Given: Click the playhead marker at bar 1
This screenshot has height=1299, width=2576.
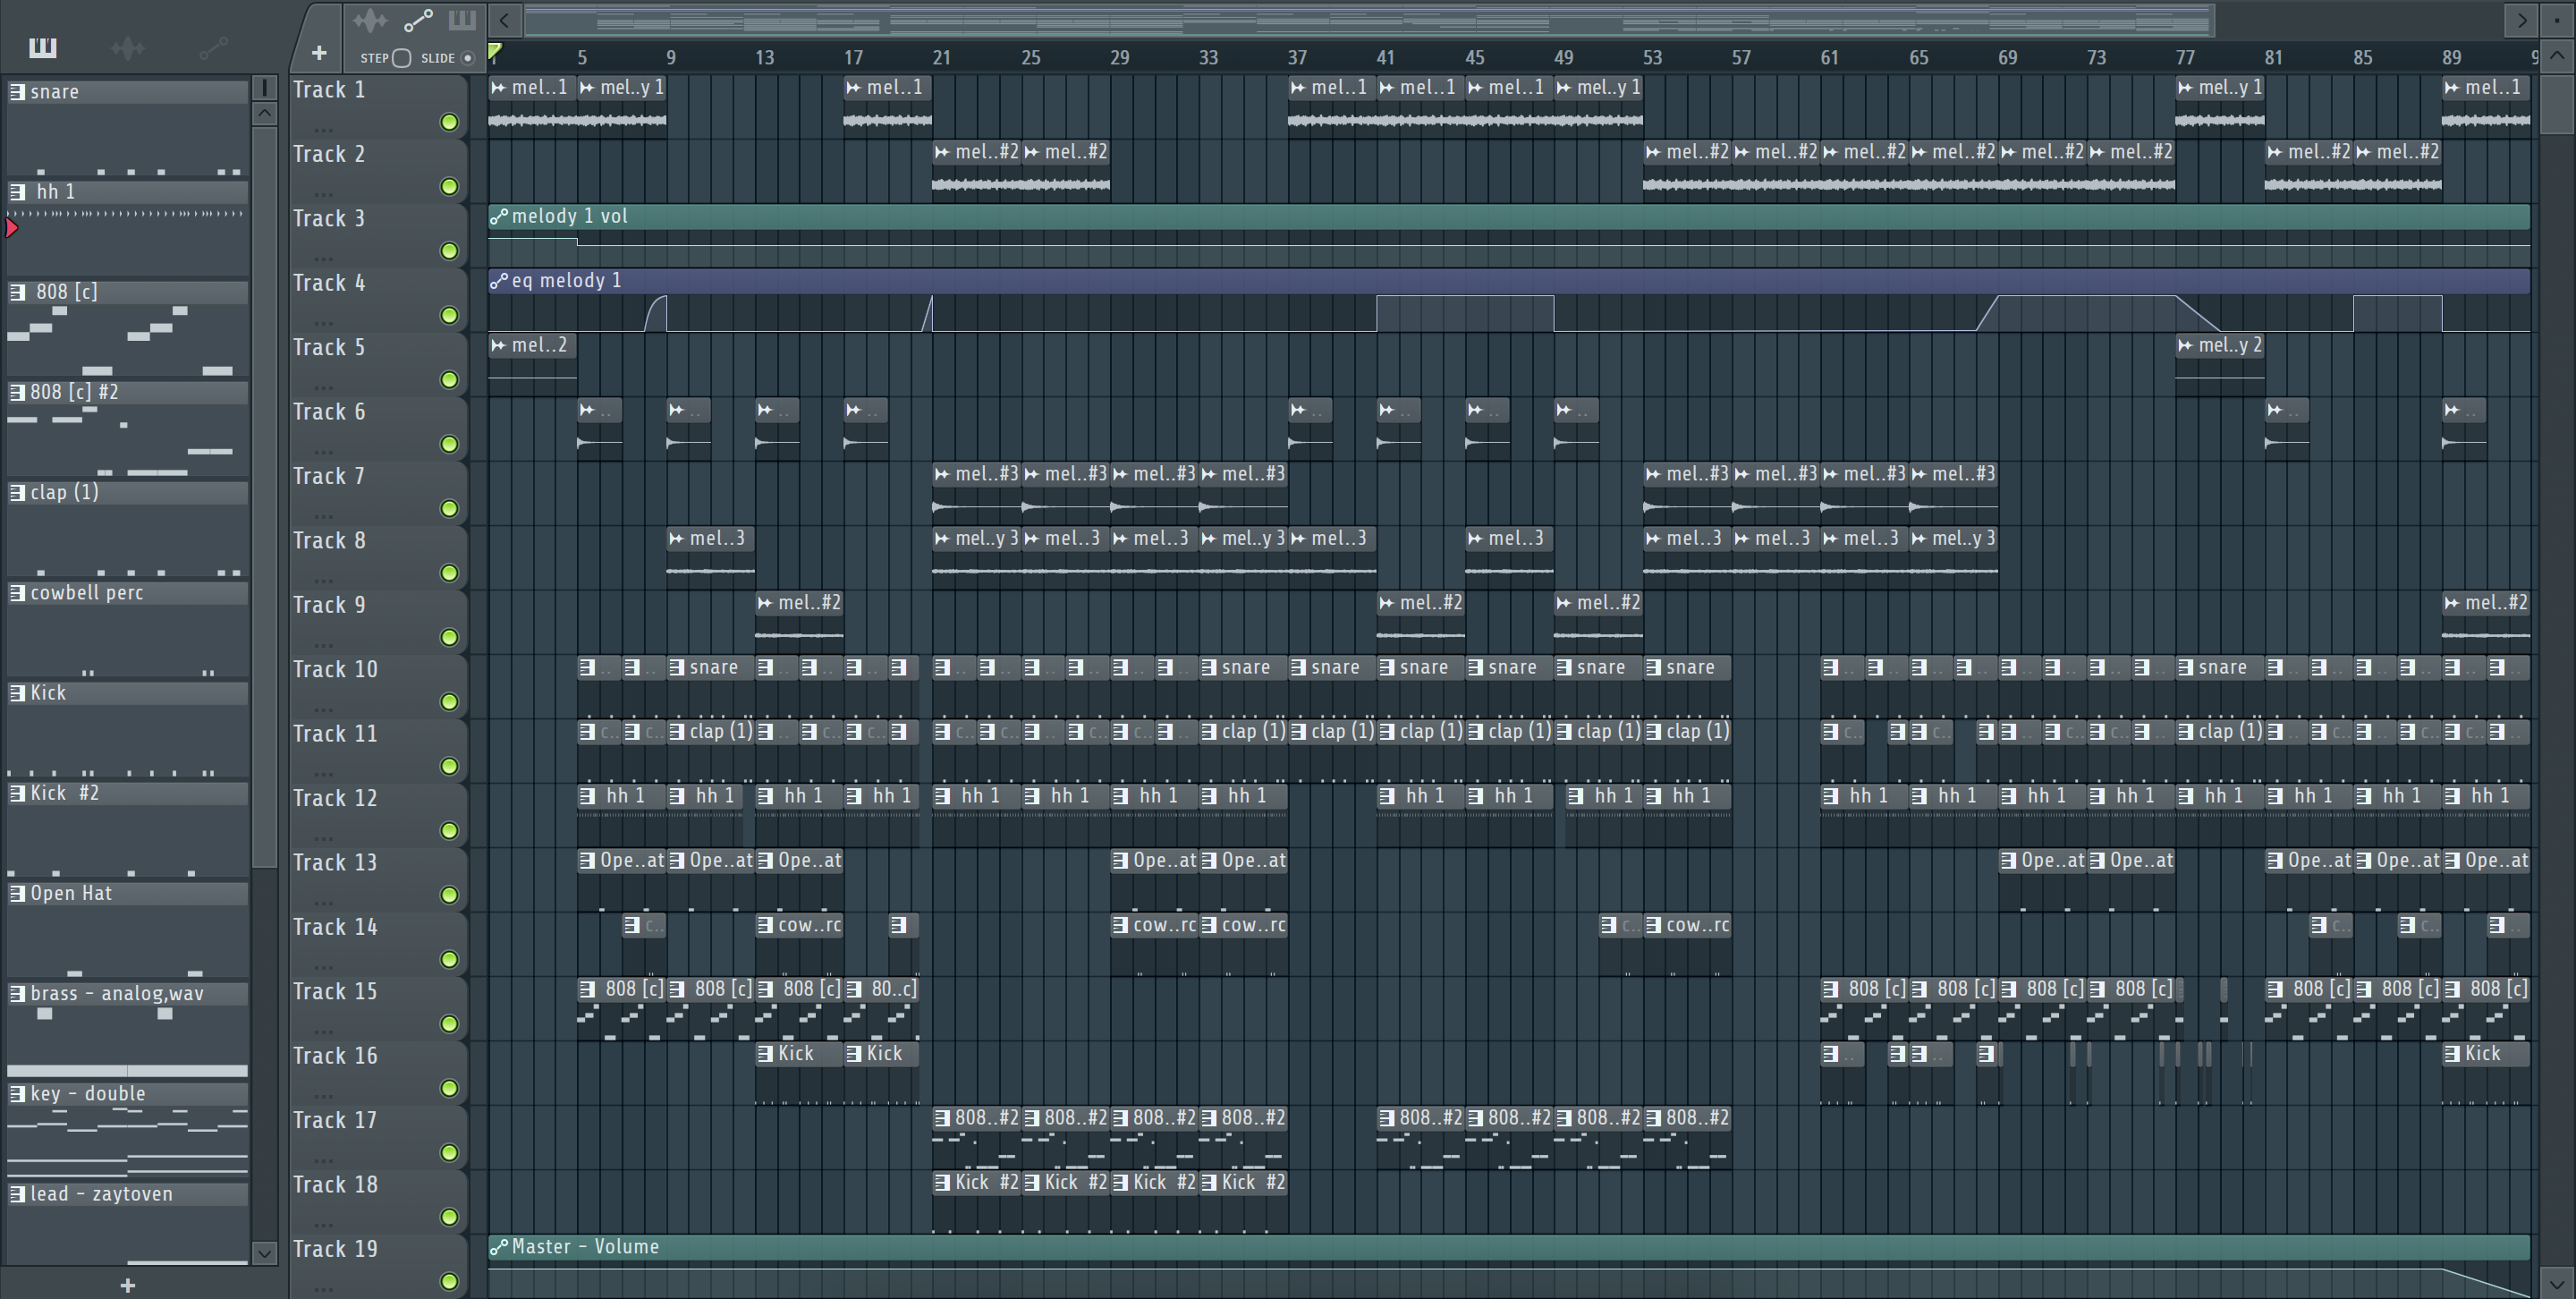Looking at the screenshot, I should coord(495,52).
